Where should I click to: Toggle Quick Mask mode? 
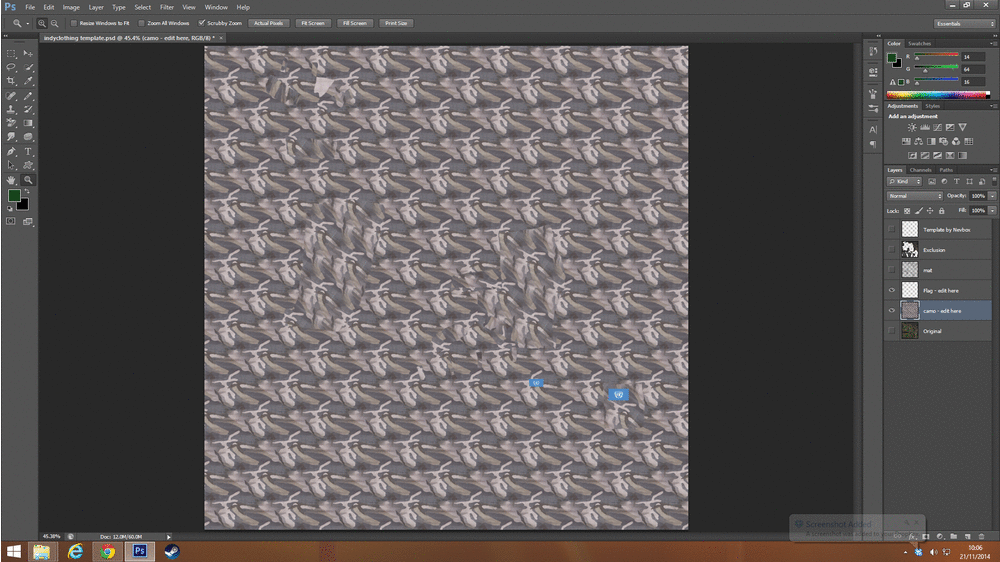[x=11, y=221]
